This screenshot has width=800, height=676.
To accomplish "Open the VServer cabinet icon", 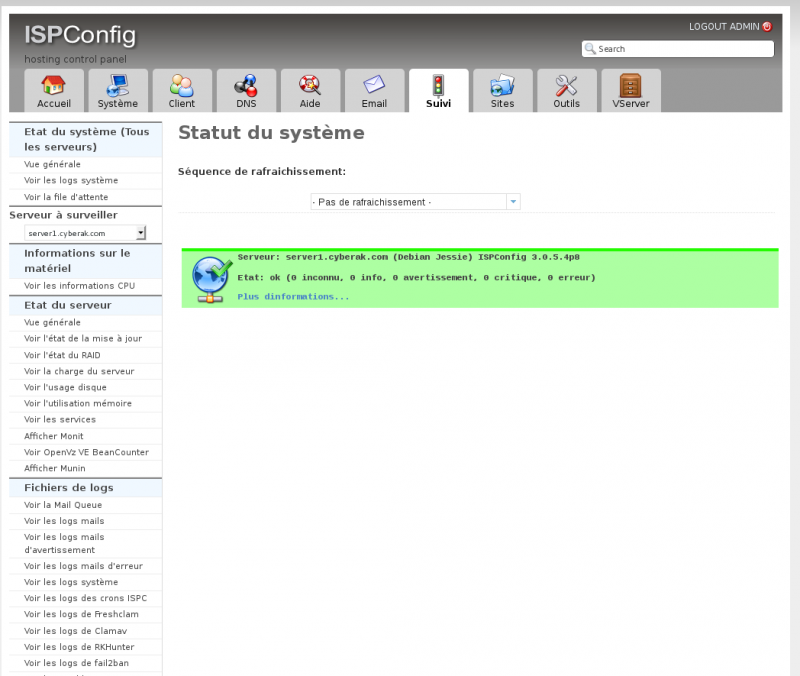I will click(631, 85).
